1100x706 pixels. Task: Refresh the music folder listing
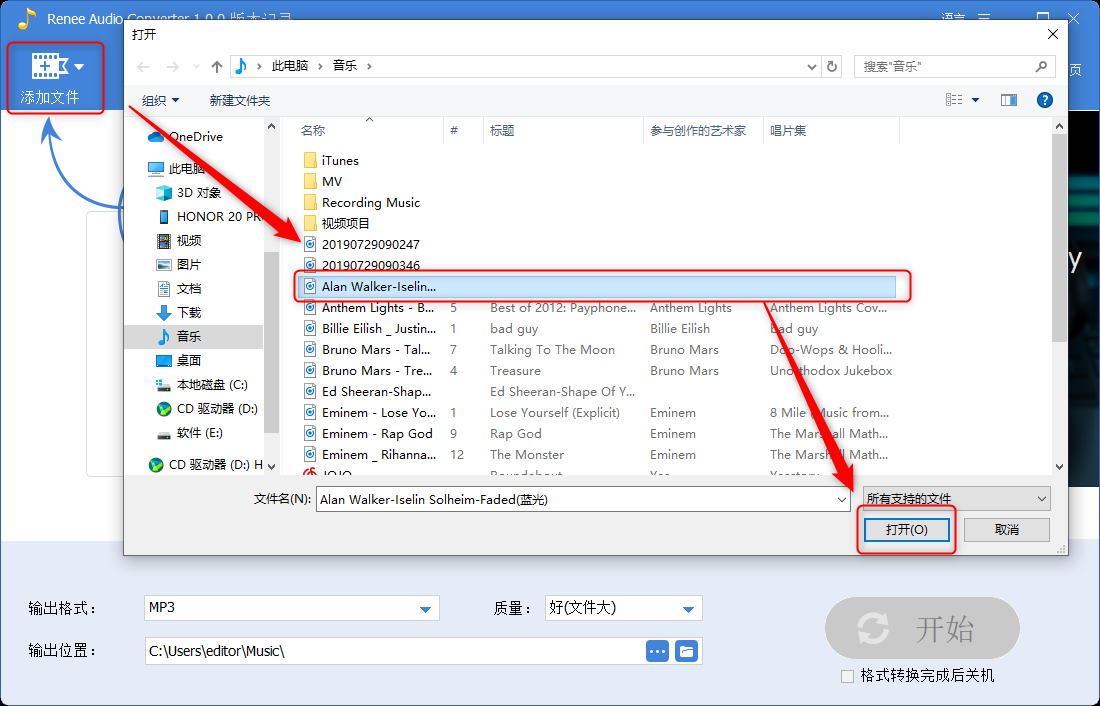832,66
